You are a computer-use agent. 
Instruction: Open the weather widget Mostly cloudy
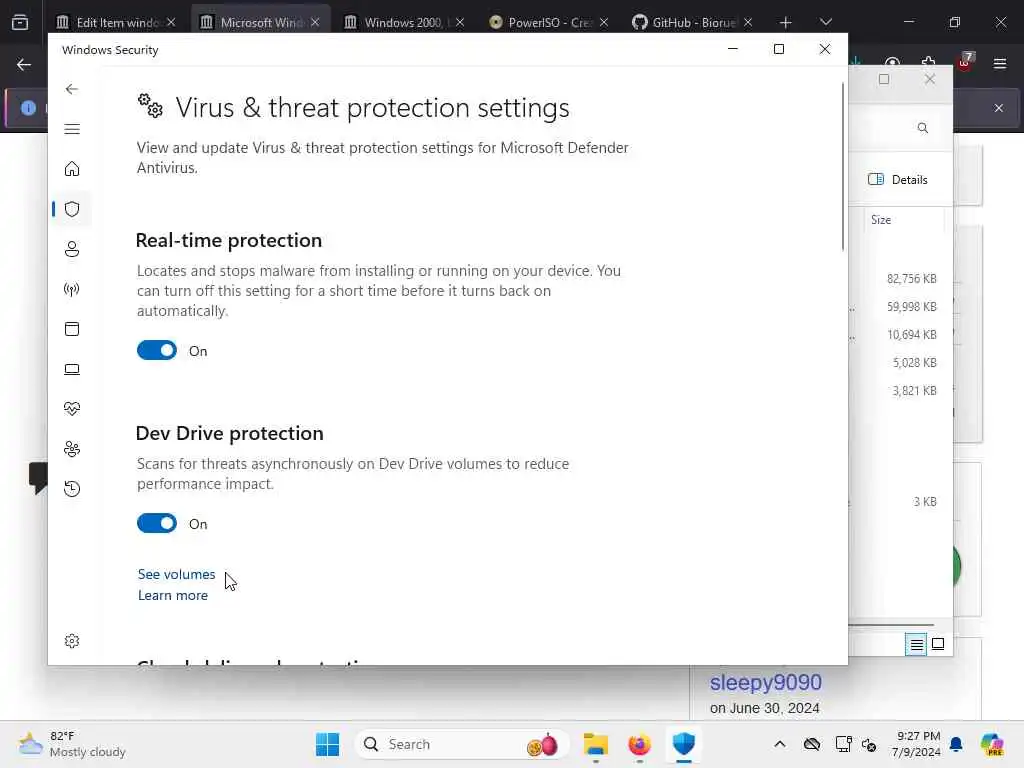[72, 744]
